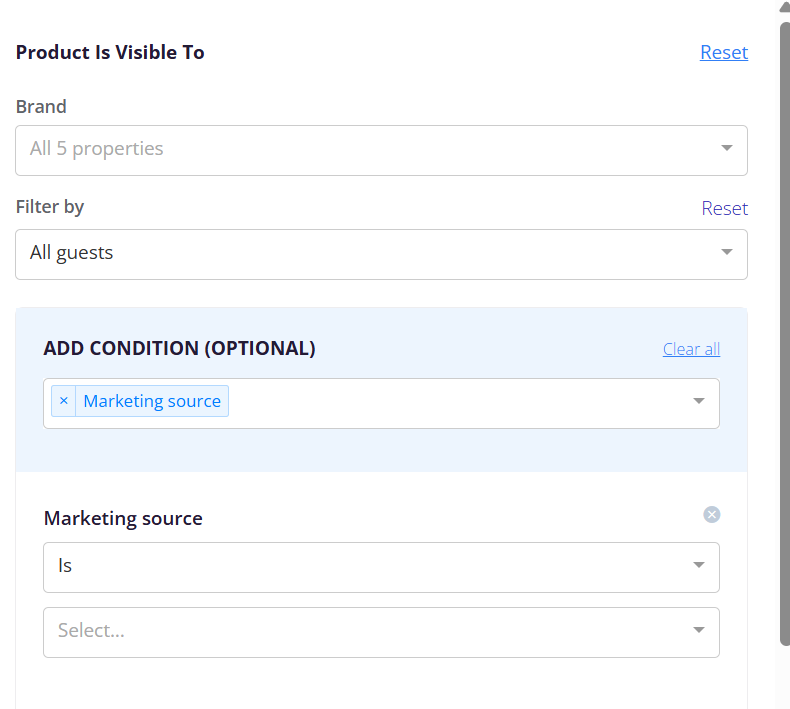This screenshot has height=709, width=790.
Task: Click empty area of condition multi-select field
Action: pos(453,403)
